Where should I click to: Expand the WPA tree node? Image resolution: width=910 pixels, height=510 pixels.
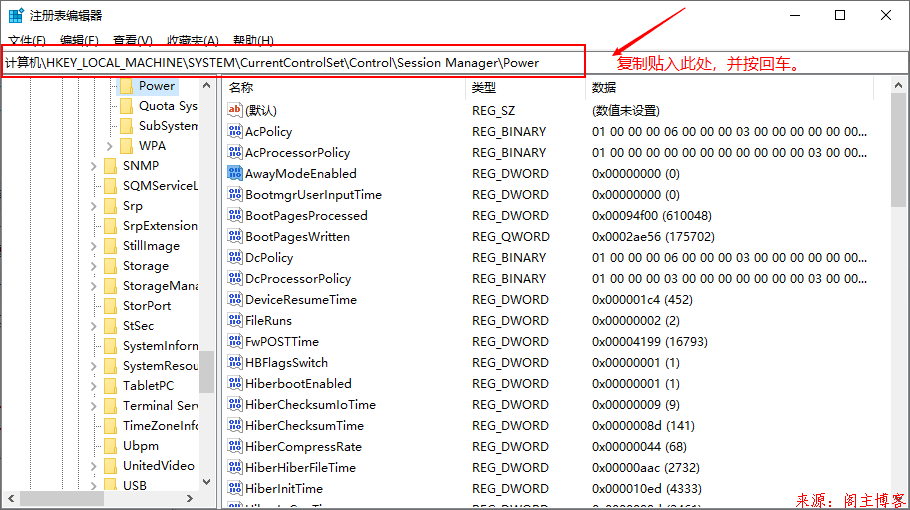[110, 146]
